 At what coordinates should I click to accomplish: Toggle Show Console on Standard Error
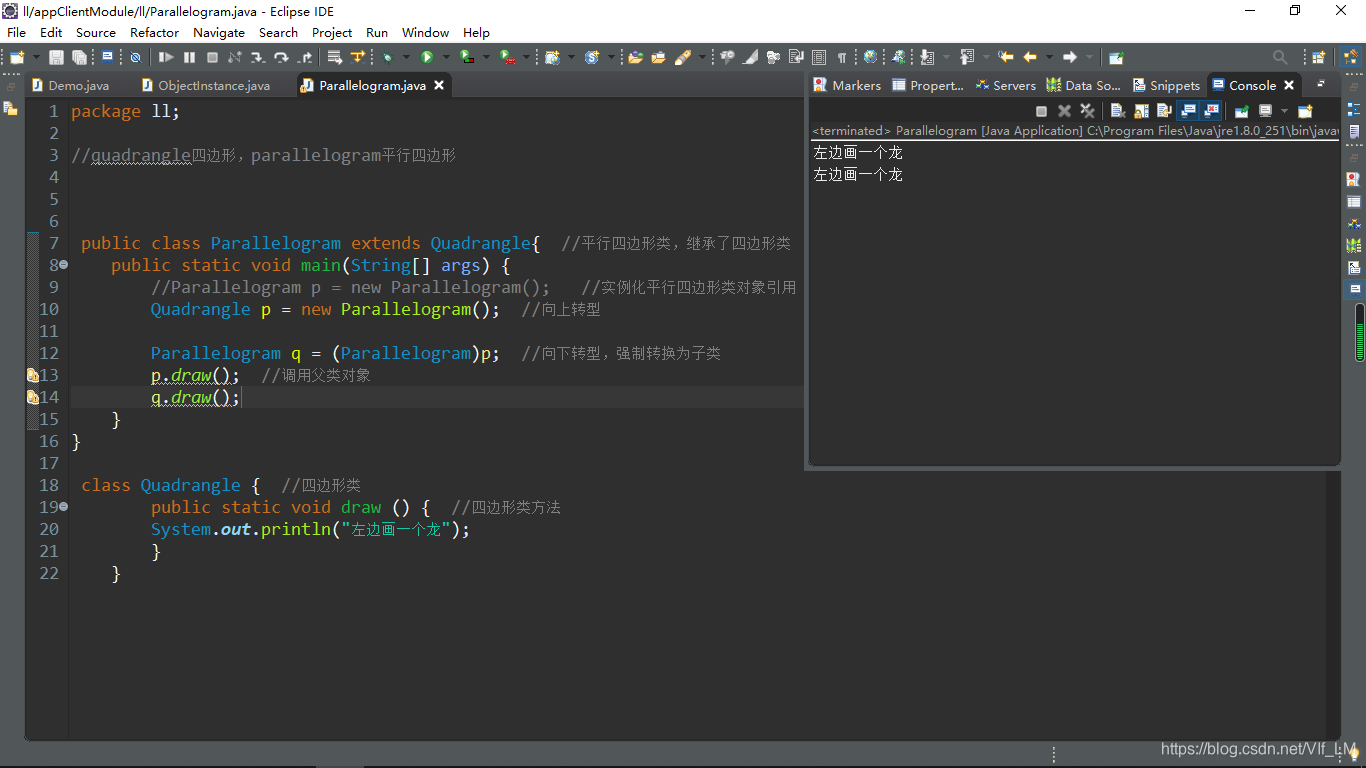[1212, 111]
